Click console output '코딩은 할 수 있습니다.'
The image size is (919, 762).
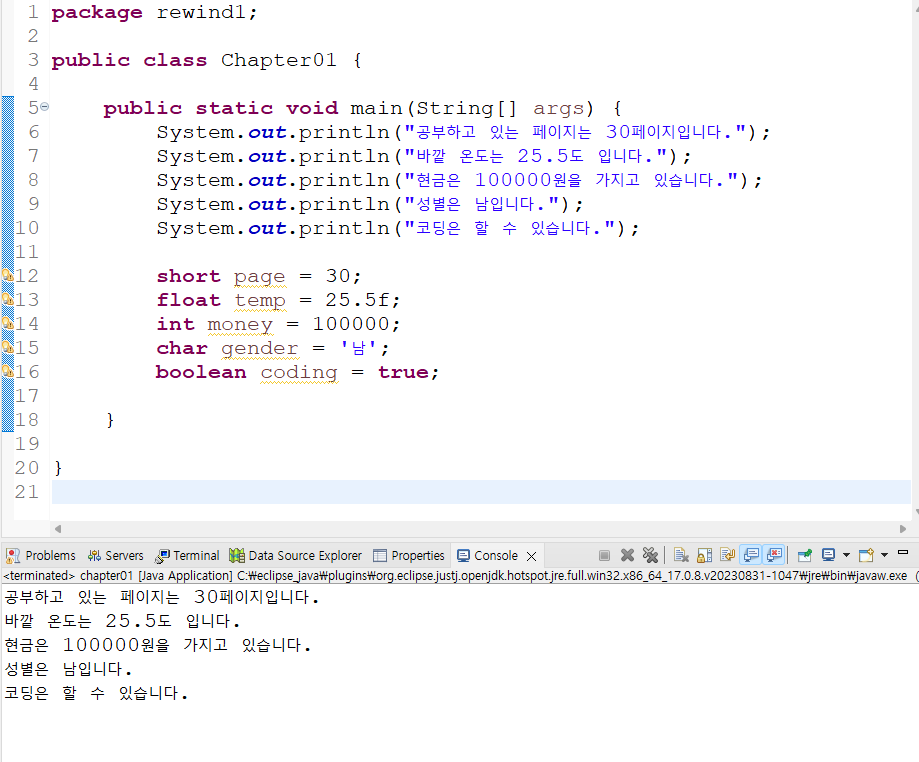96,693
